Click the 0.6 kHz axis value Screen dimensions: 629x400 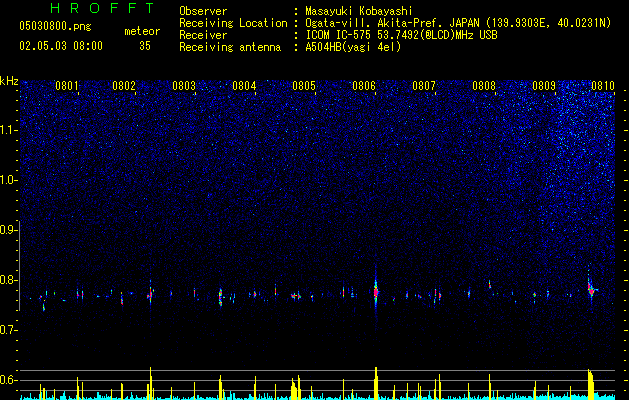(8, 380)
